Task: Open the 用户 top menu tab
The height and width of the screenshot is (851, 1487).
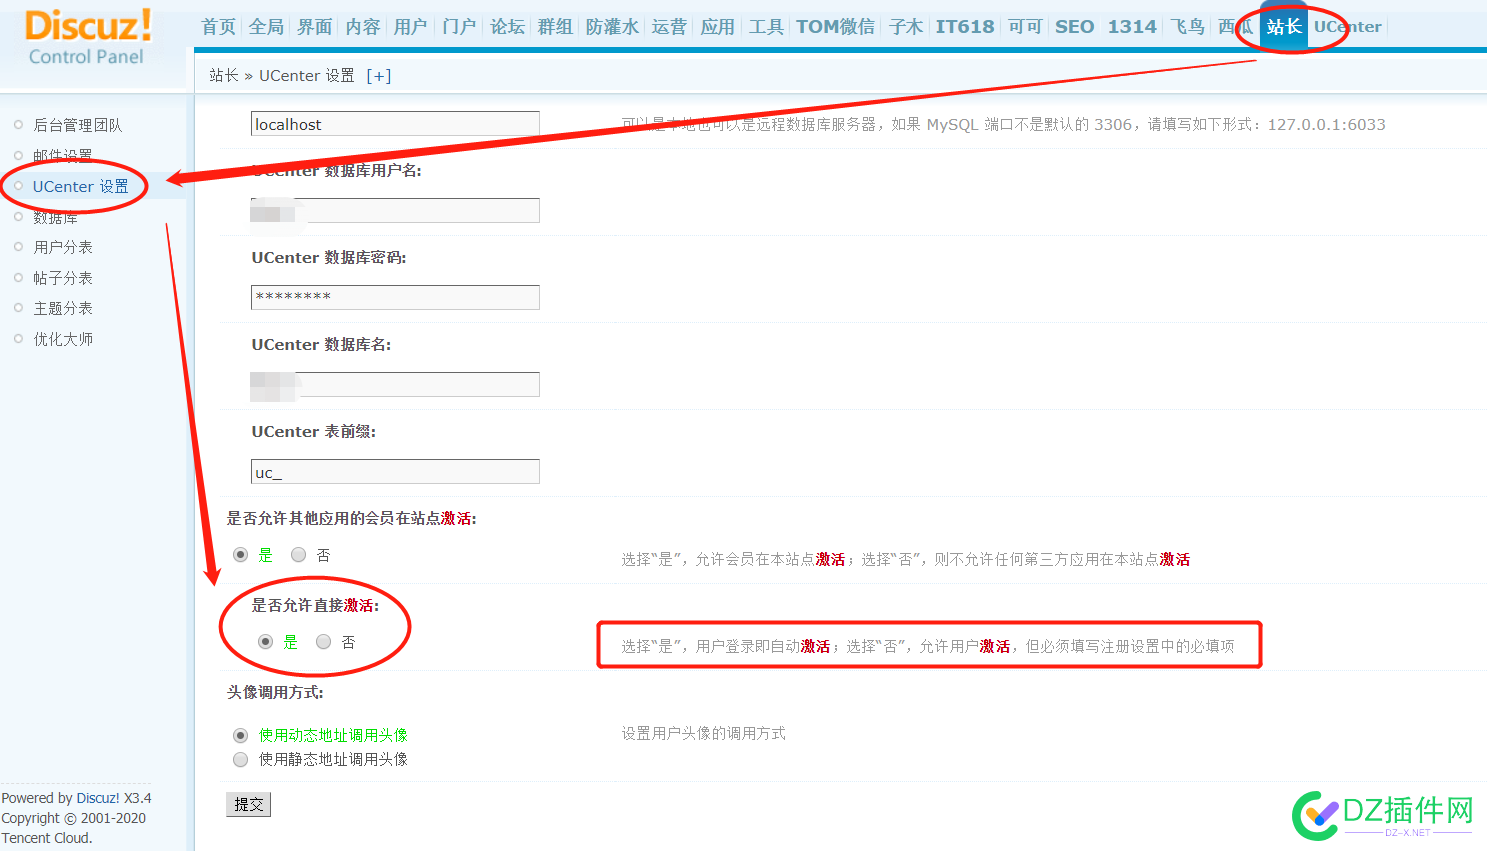Action: point(411,27)
